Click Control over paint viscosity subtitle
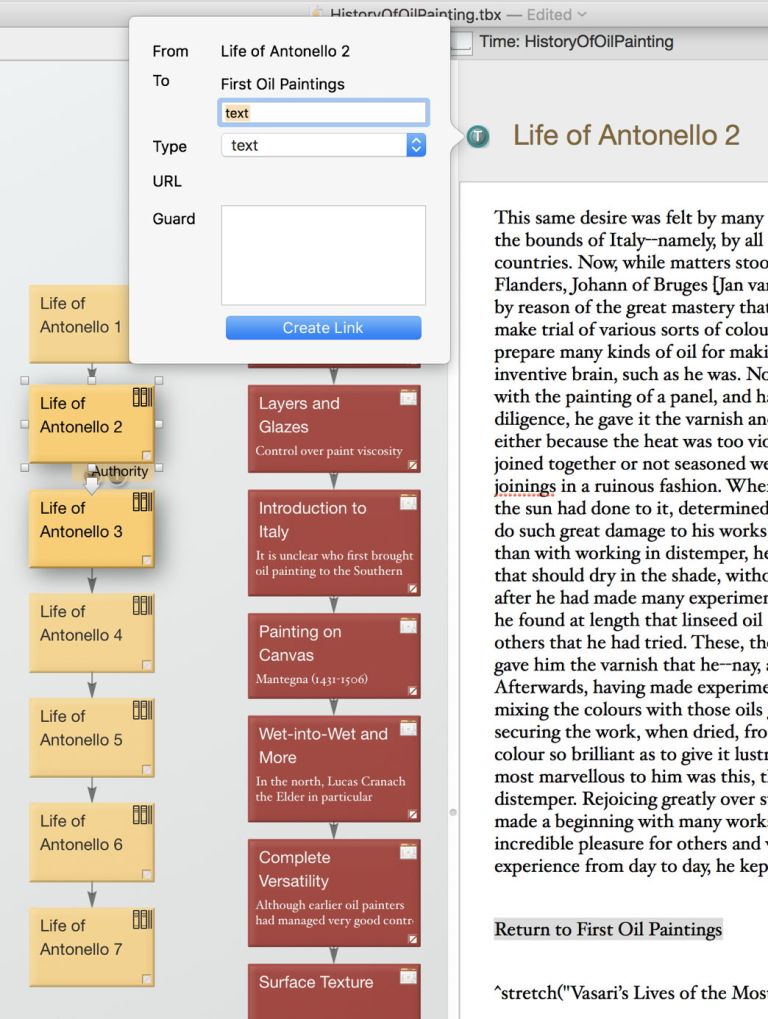The height and width of the screenshot is (1019, 768). coord(329,451)
